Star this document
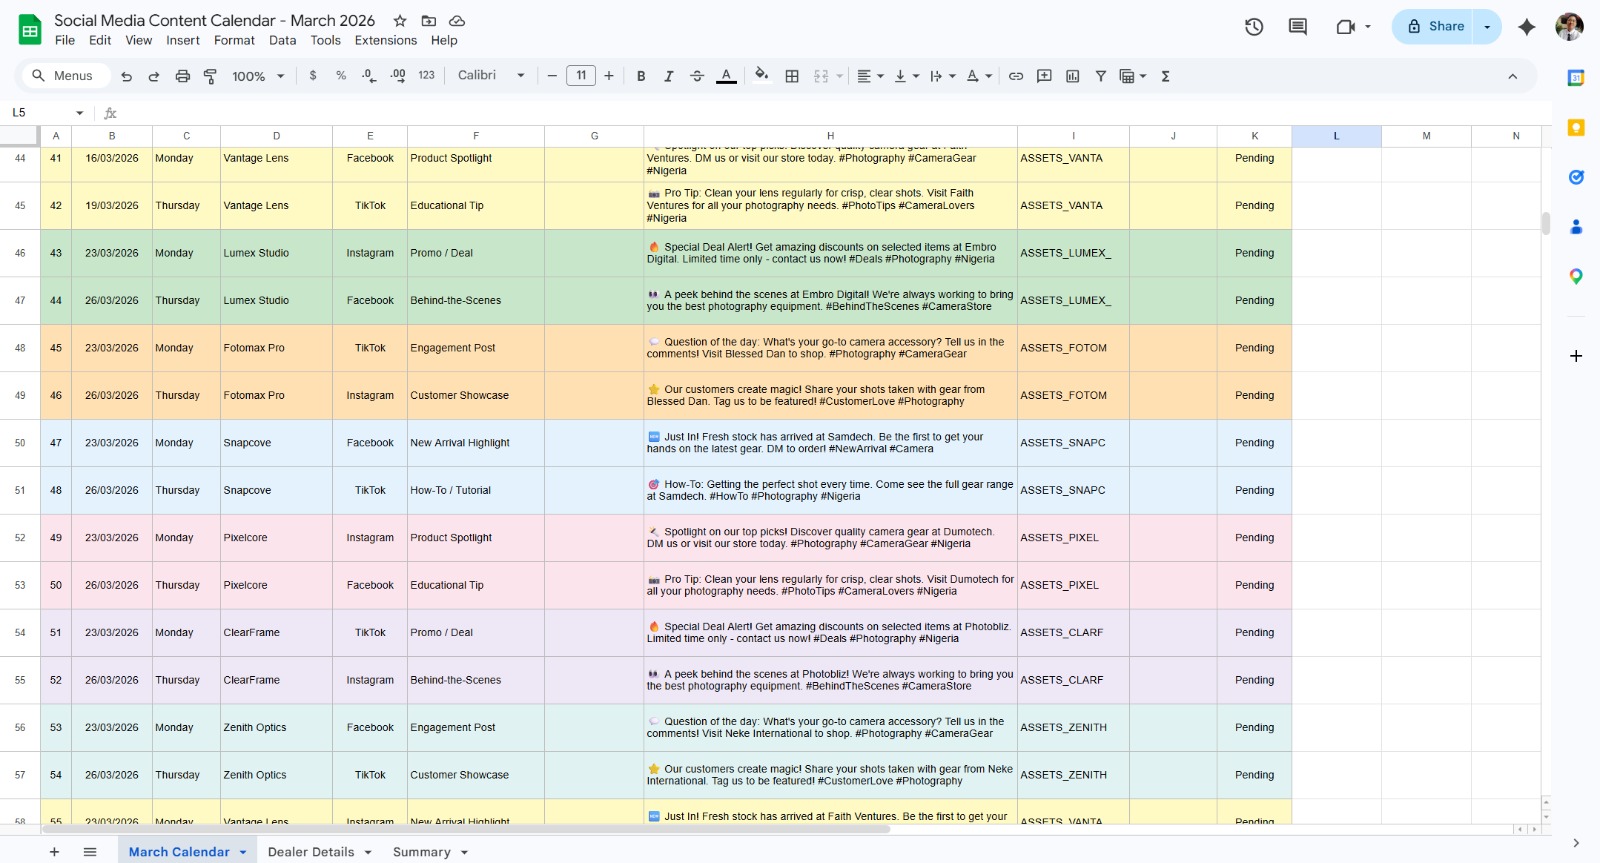 [x=400, y=21]
